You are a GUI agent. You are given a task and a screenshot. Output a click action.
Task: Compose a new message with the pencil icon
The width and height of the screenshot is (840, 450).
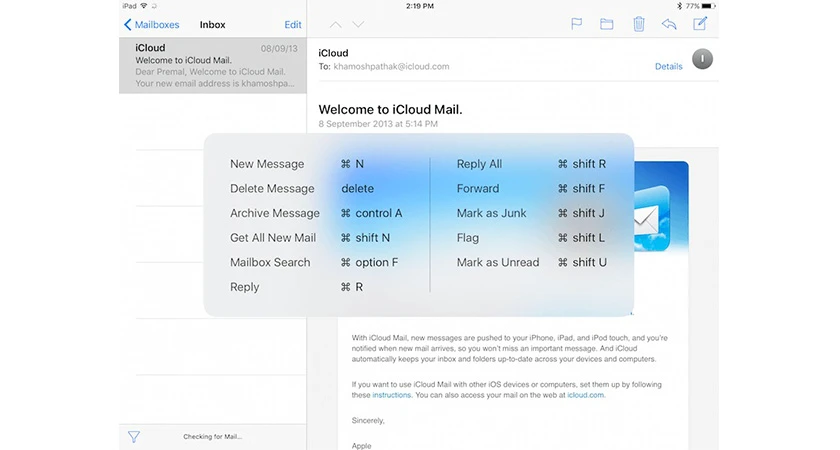click(x=700, y=24)
